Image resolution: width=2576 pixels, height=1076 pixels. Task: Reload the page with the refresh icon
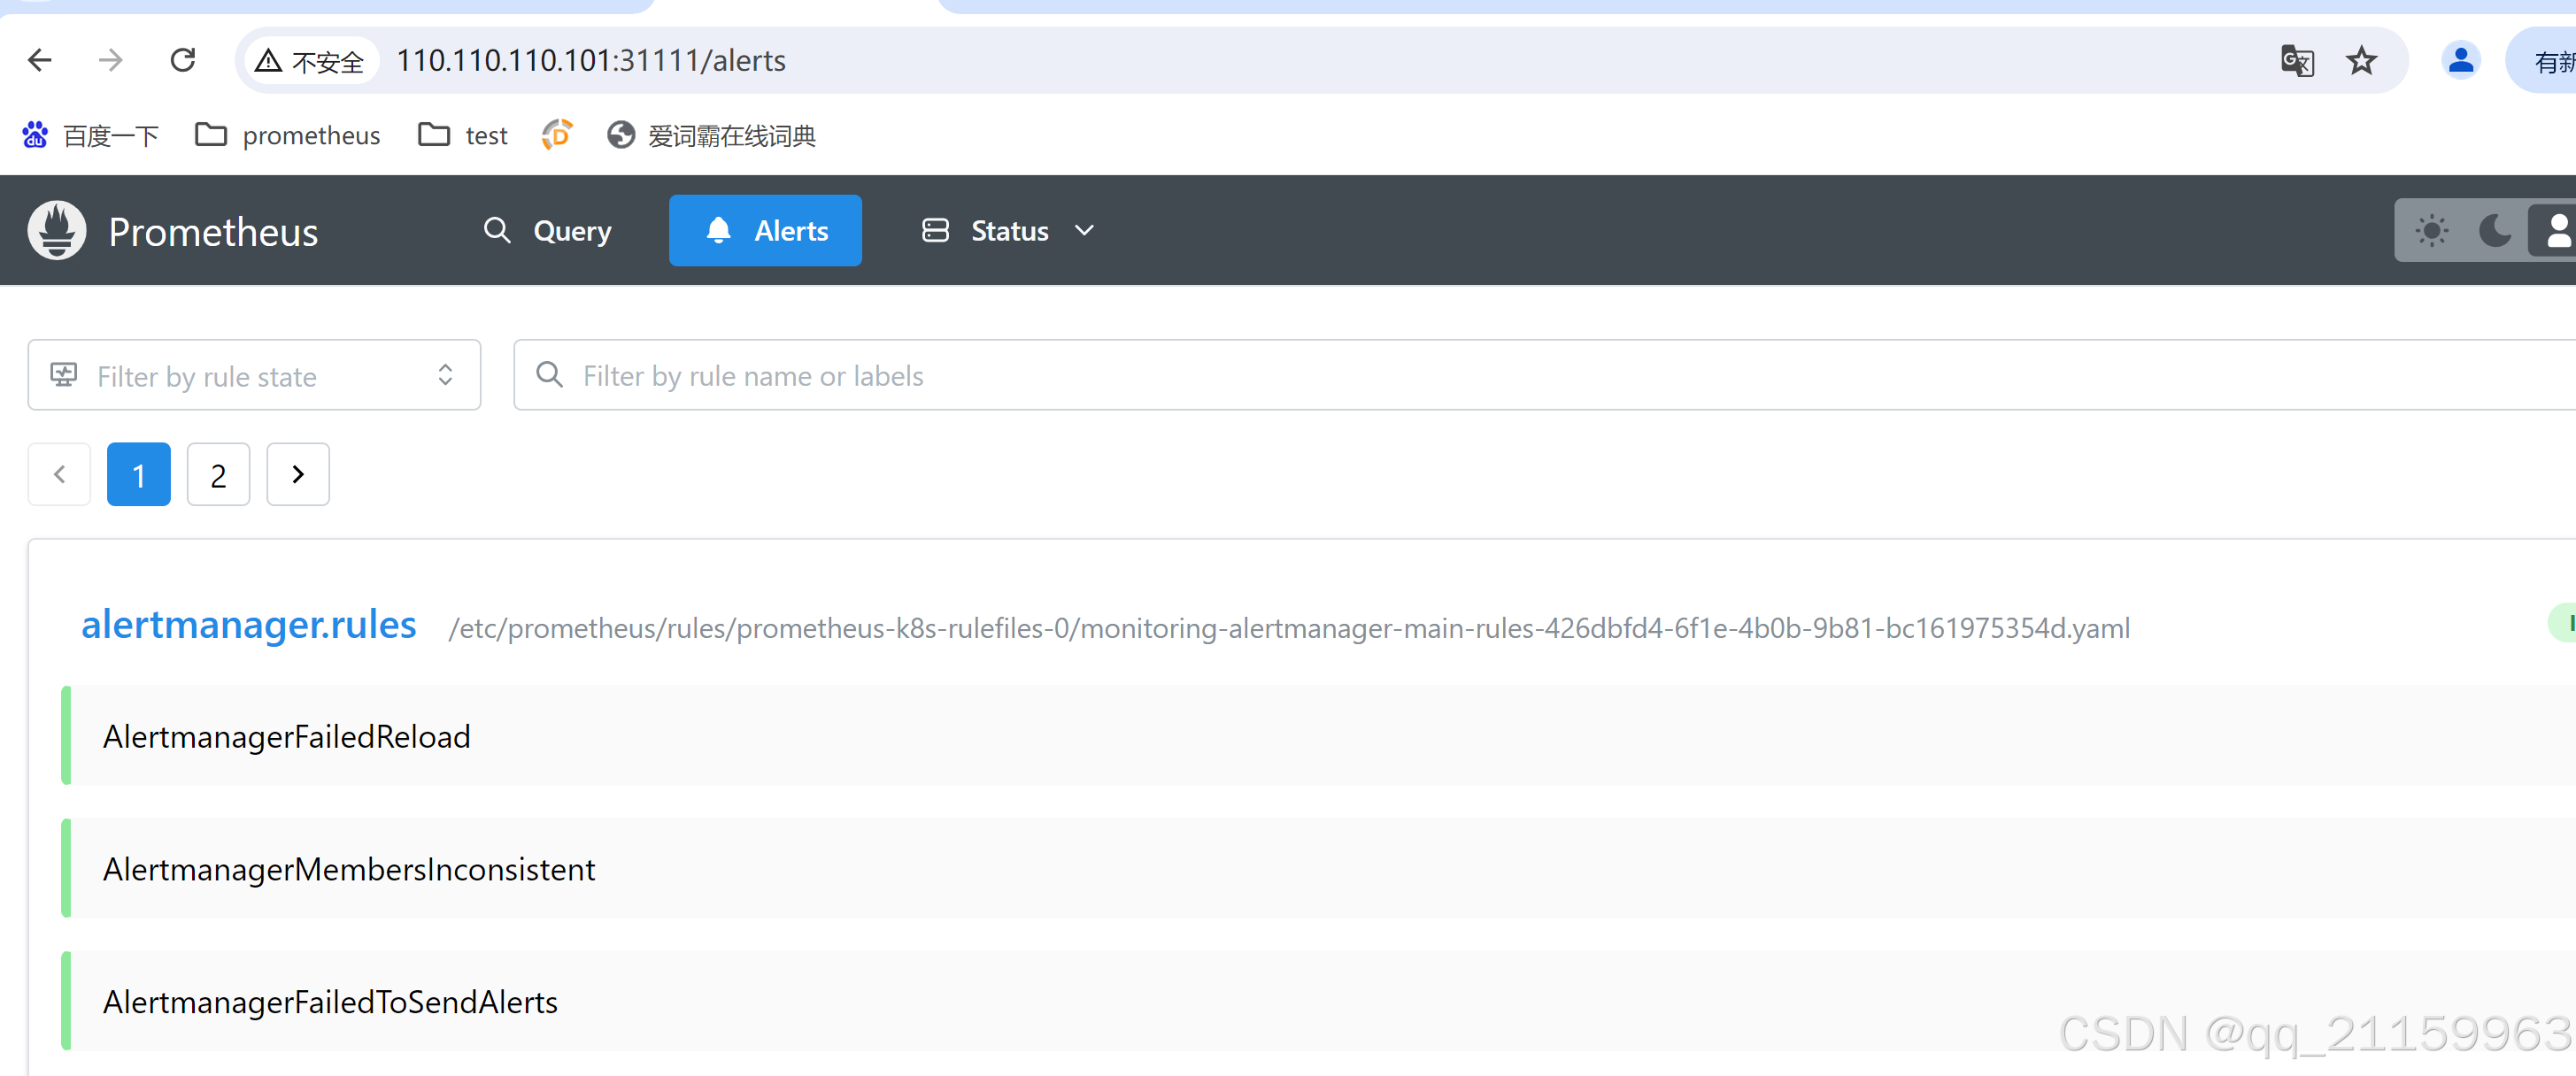tap(183, 61)
